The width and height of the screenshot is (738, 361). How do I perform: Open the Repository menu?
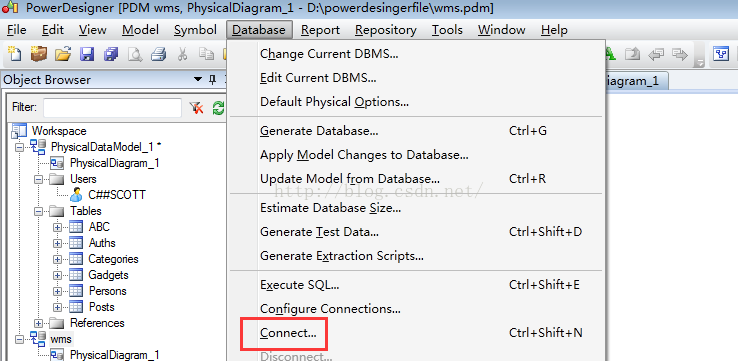click(x=386, y=30)
